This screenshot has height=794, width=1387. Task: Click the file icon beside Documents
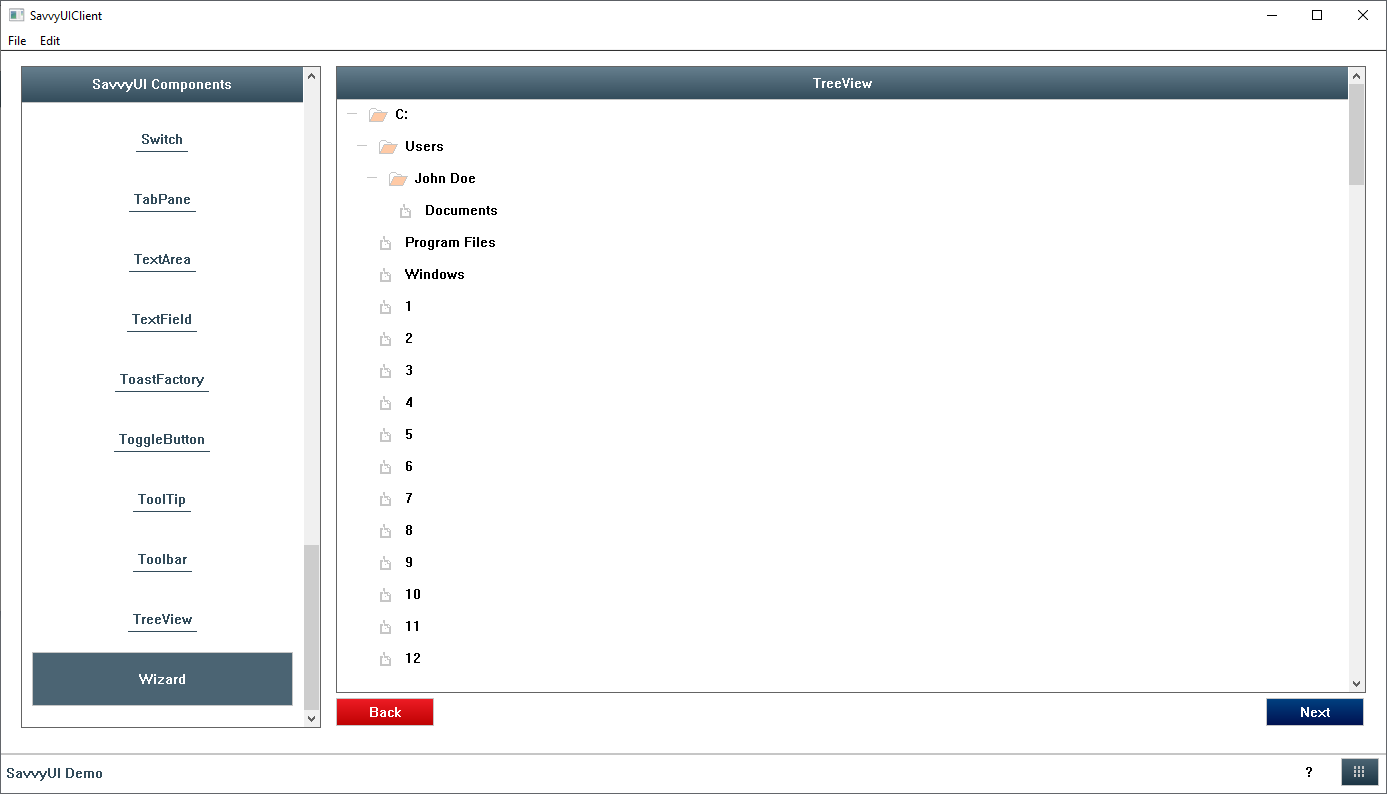coord(405,210)
